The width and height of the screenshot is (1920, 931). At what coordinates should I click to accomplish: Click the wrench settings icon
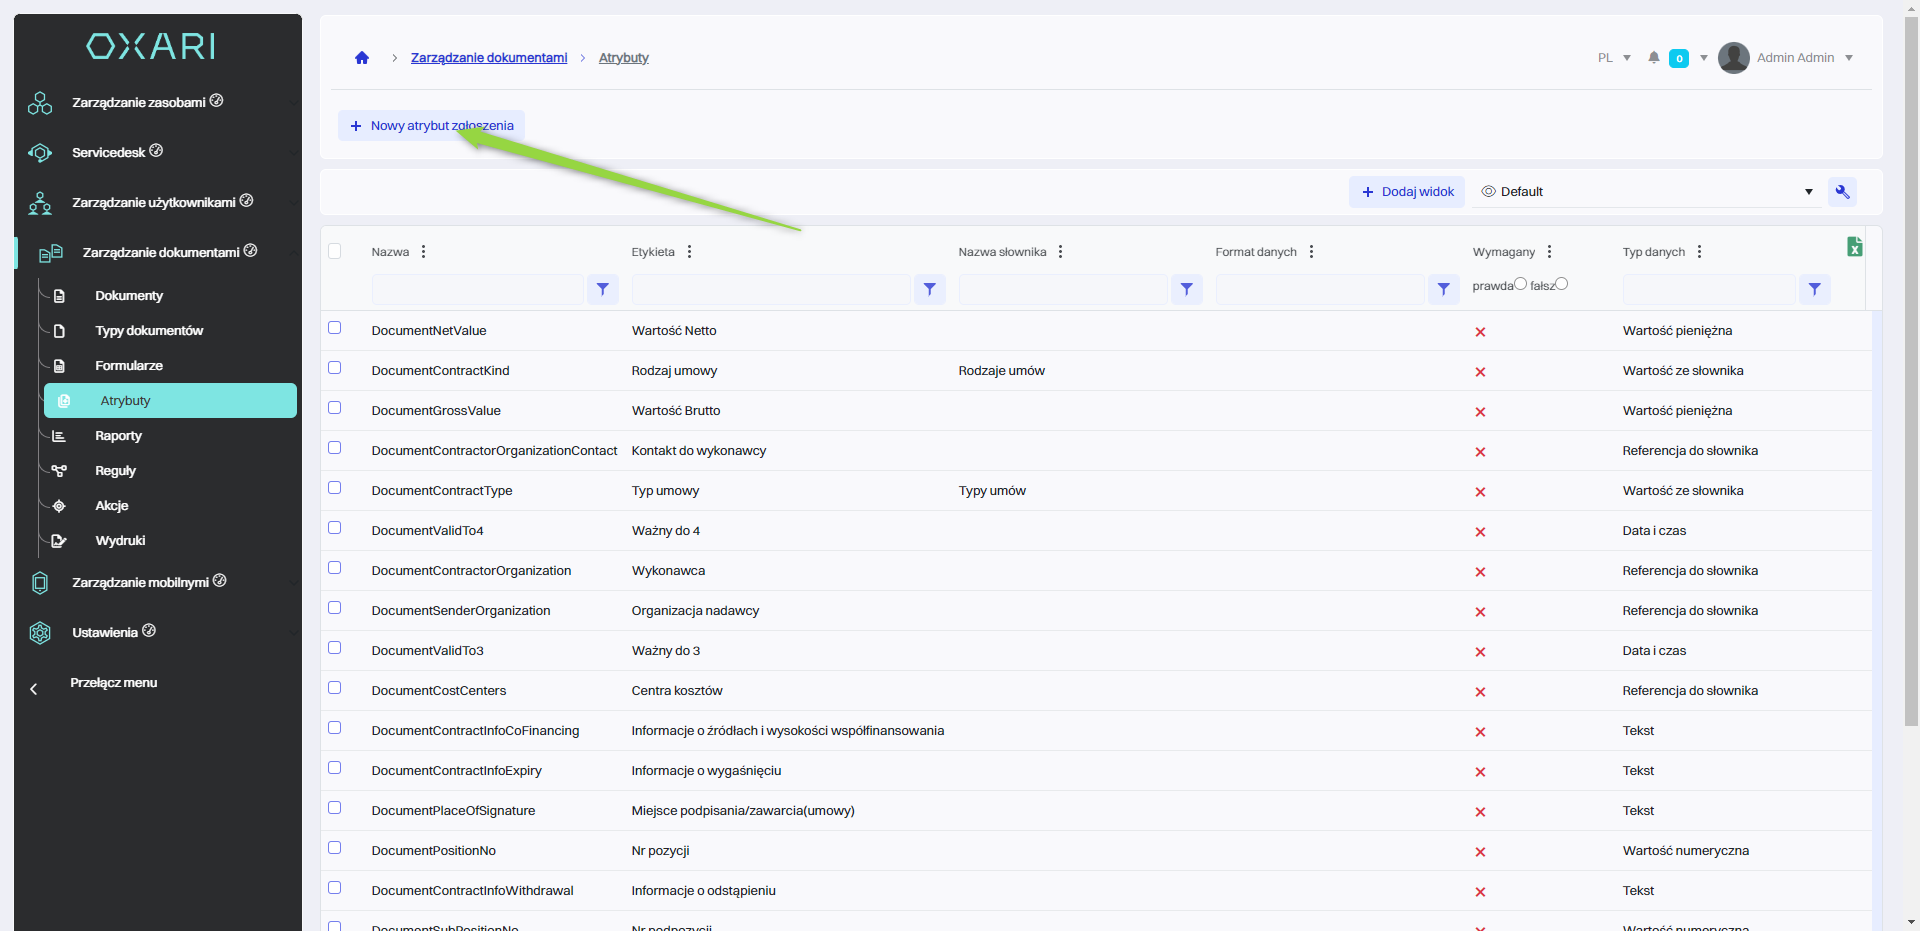click(x=1842, y=192)
